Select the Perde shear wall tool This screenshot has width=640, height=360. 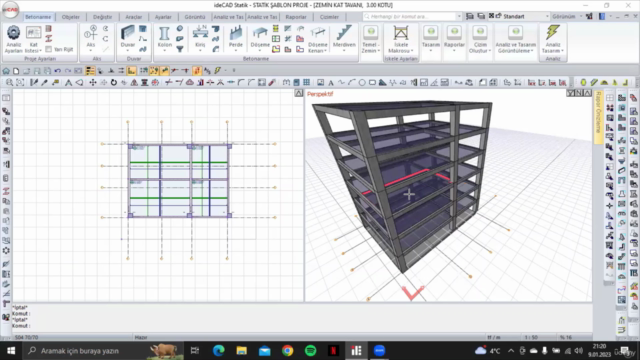pyautogui.click(x=236, y=38)
